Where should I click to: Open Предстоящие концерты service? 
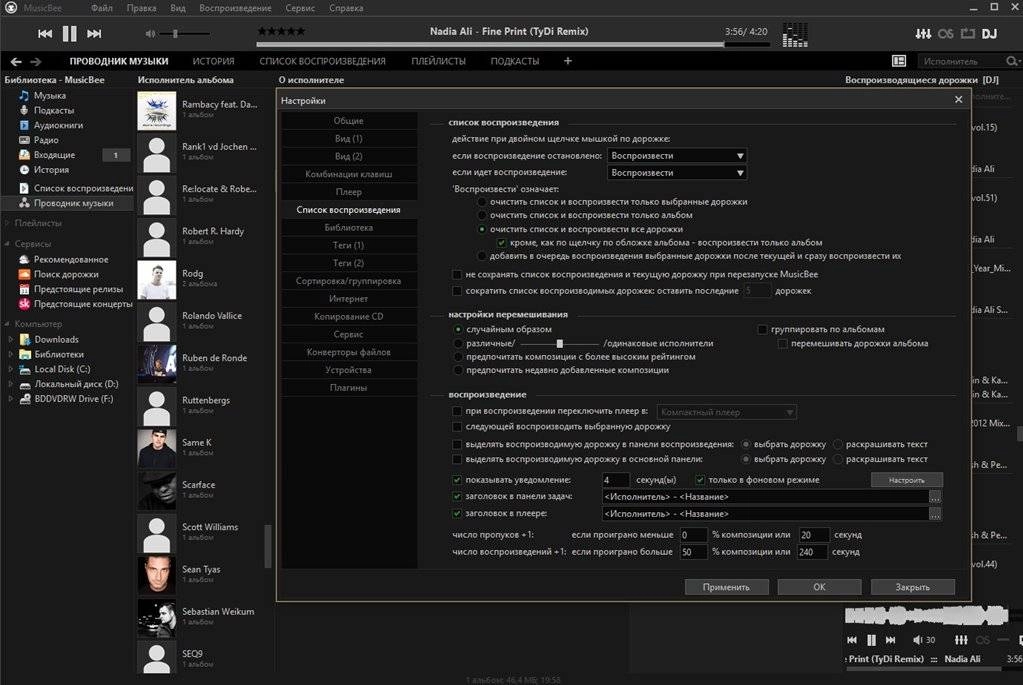pos(83,304)
